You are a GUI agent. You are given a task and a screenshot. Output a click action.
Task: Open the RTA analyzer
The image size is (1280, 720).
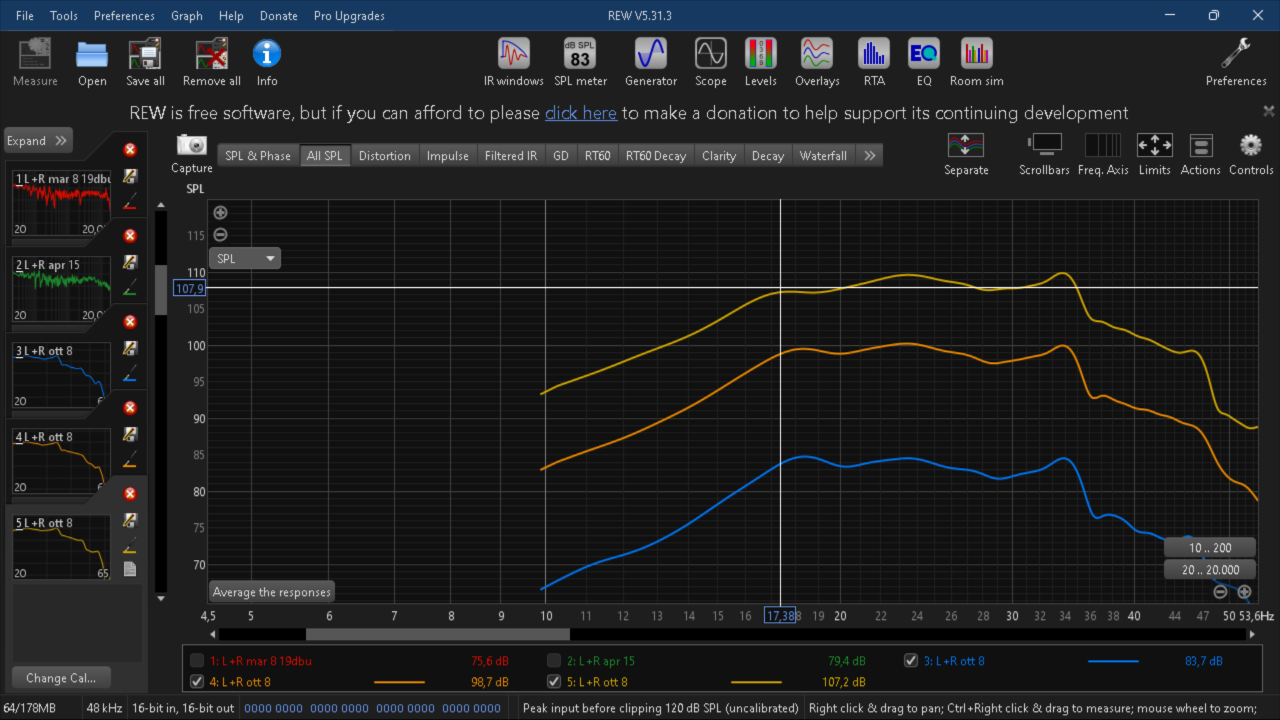874,62
